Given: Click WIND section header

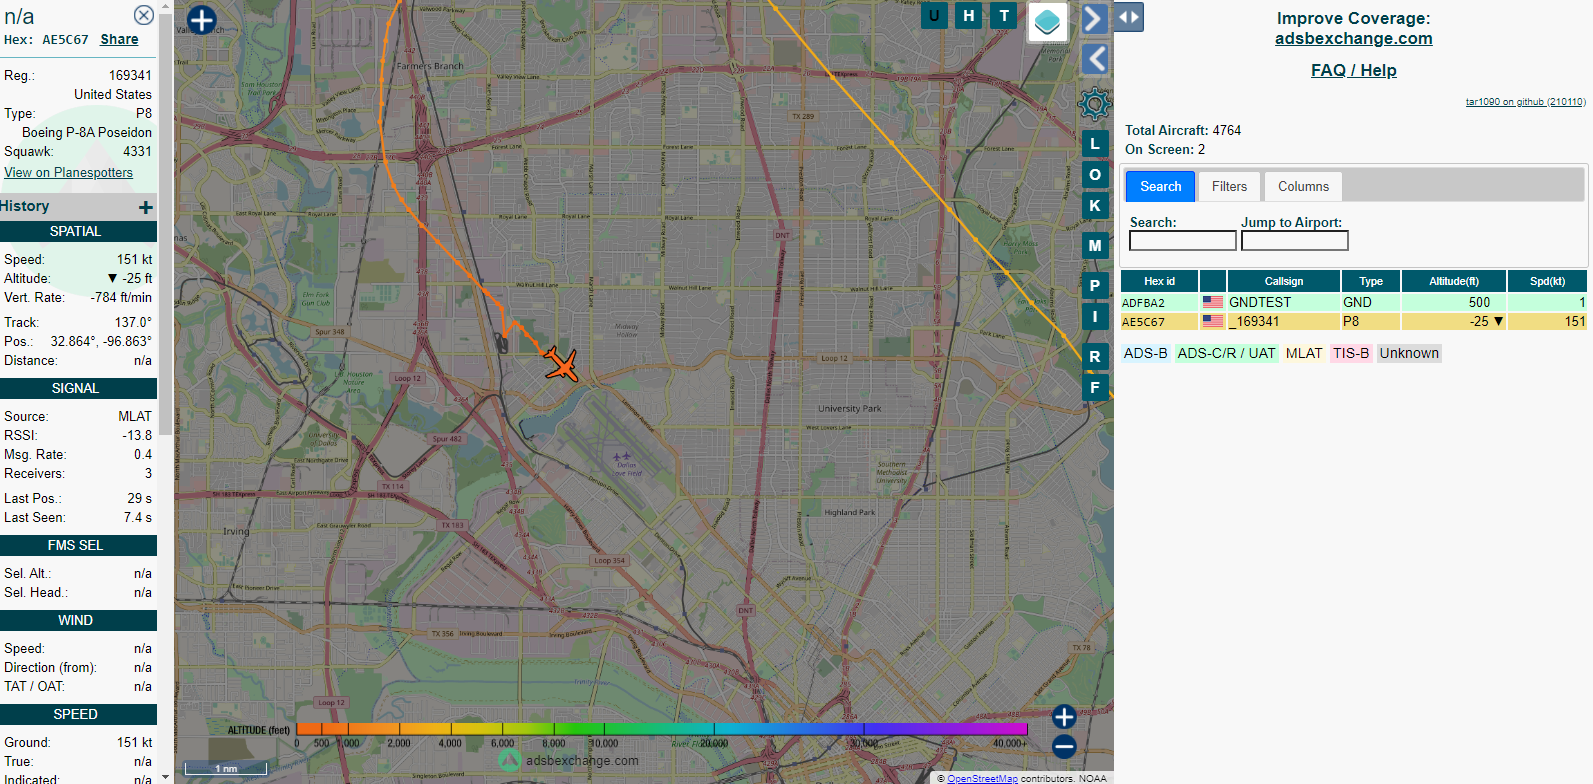Looking at the screenshot, I should tap(78, 620).
